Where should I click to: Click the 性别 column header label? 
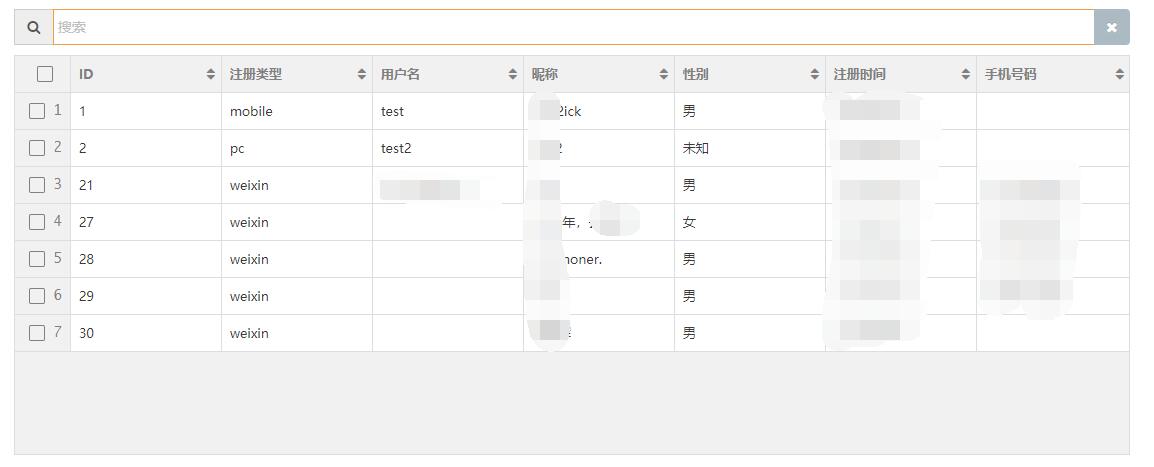pos(695,74)
